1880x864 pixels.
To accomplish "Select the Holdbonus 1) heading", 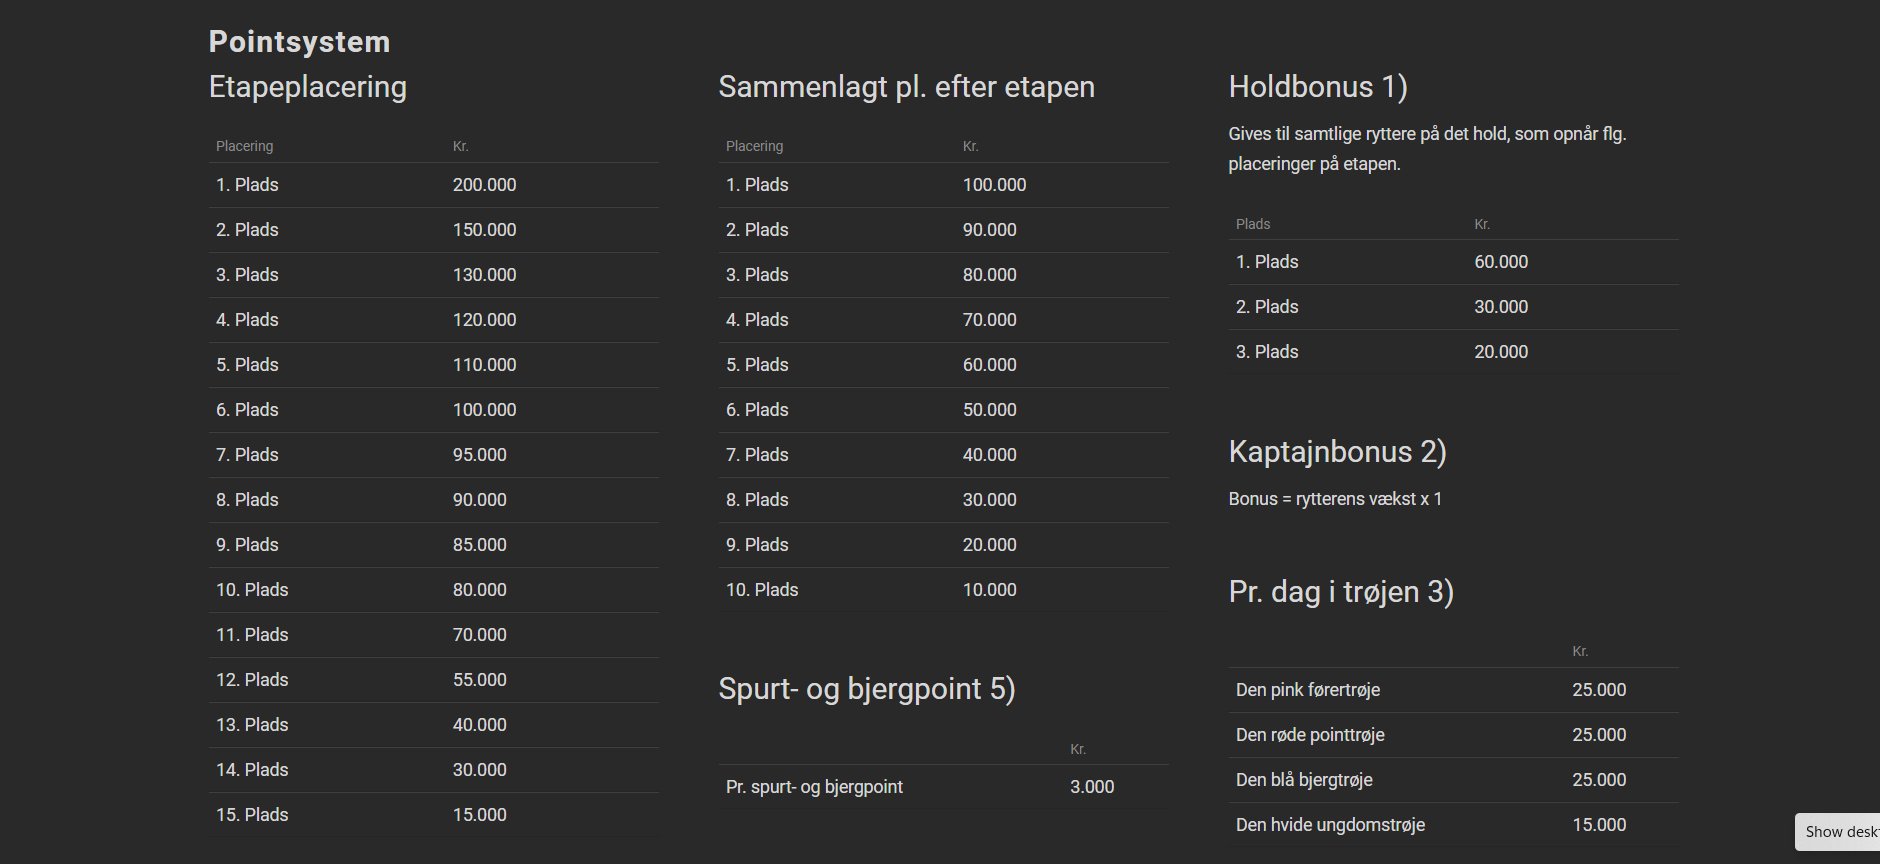I will [x=1317, y=87].
